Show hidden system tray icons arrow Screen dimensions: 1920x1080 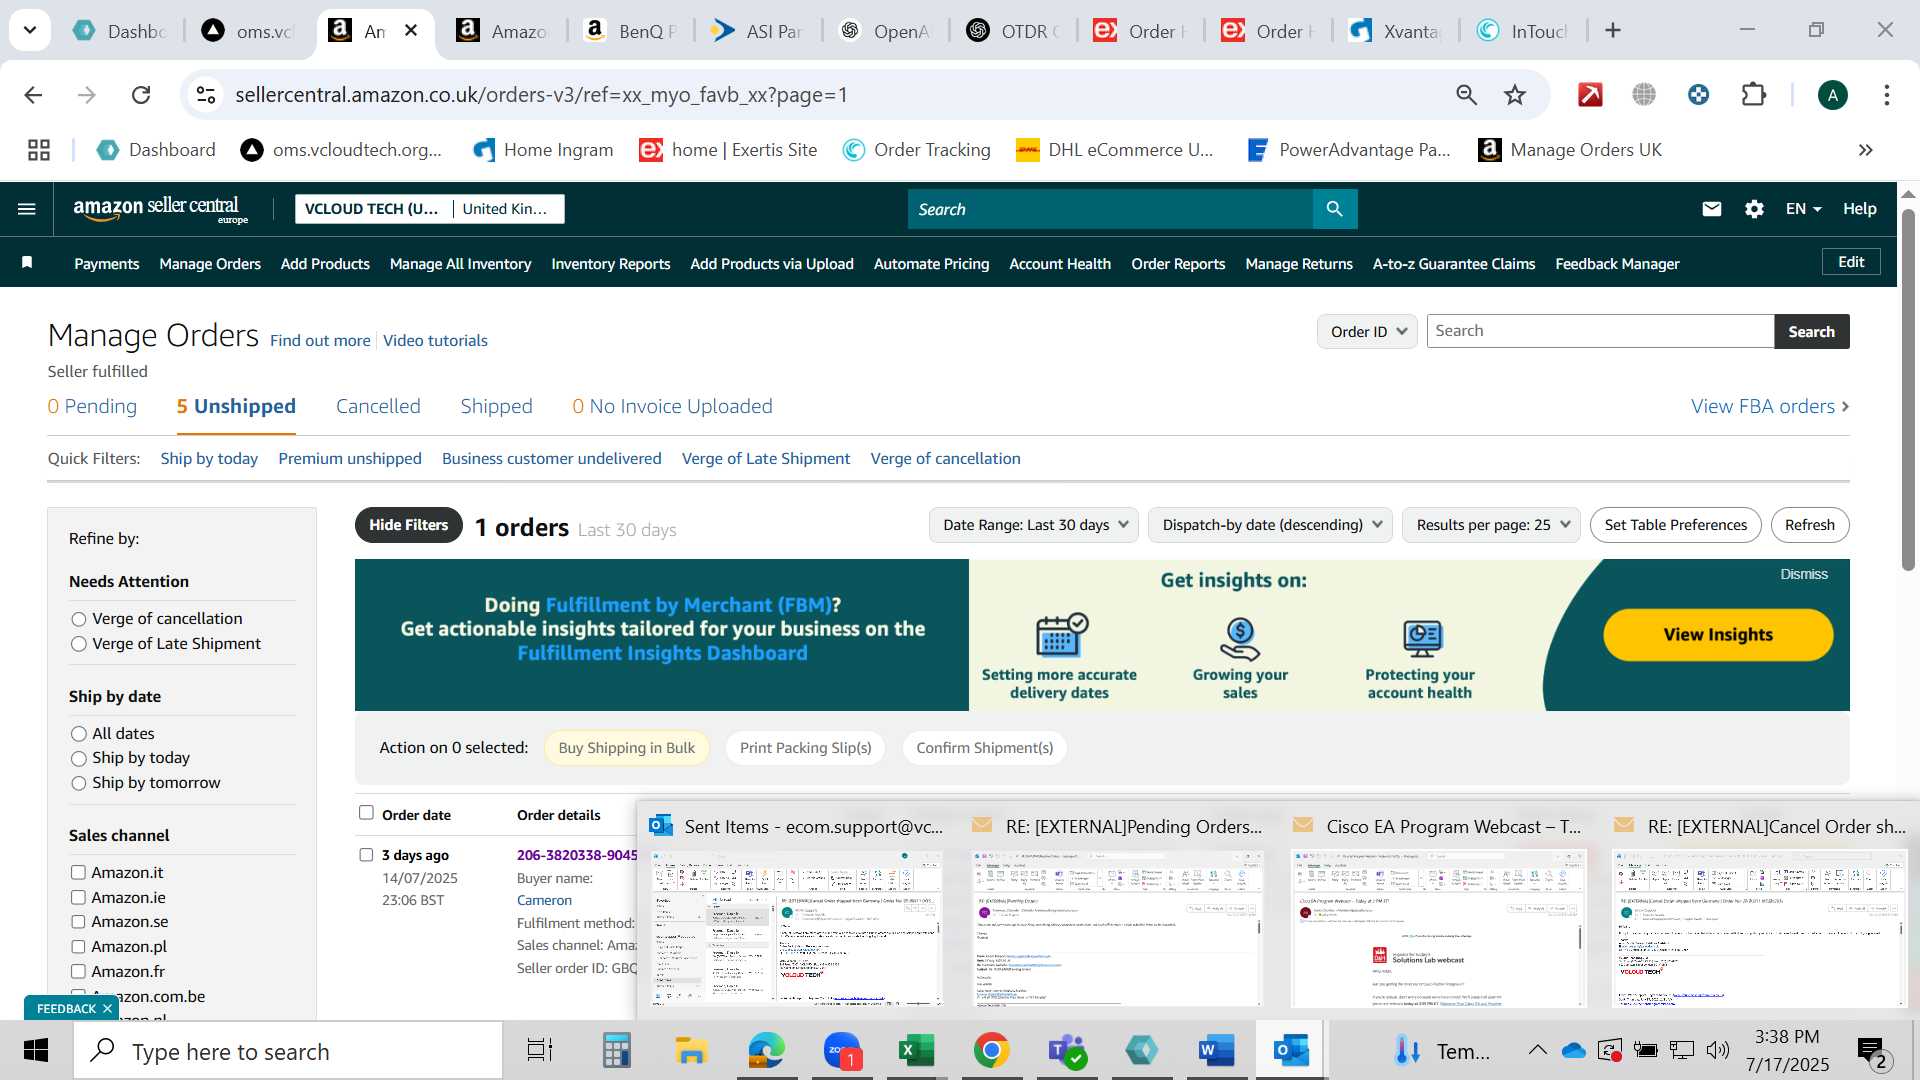click(1537, 1050)
